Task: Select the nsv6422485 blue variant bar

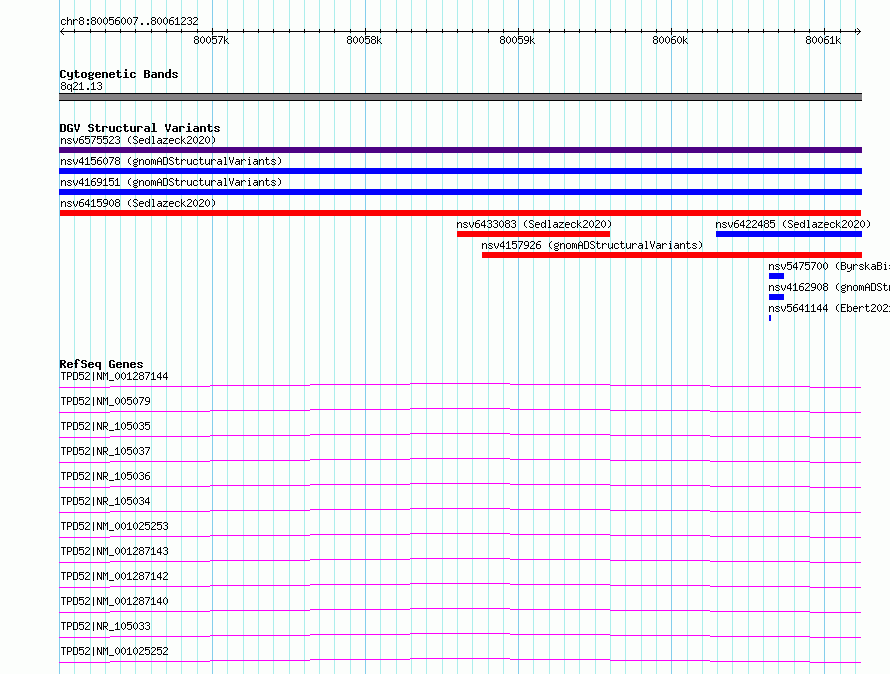Action: coord(789,234)
